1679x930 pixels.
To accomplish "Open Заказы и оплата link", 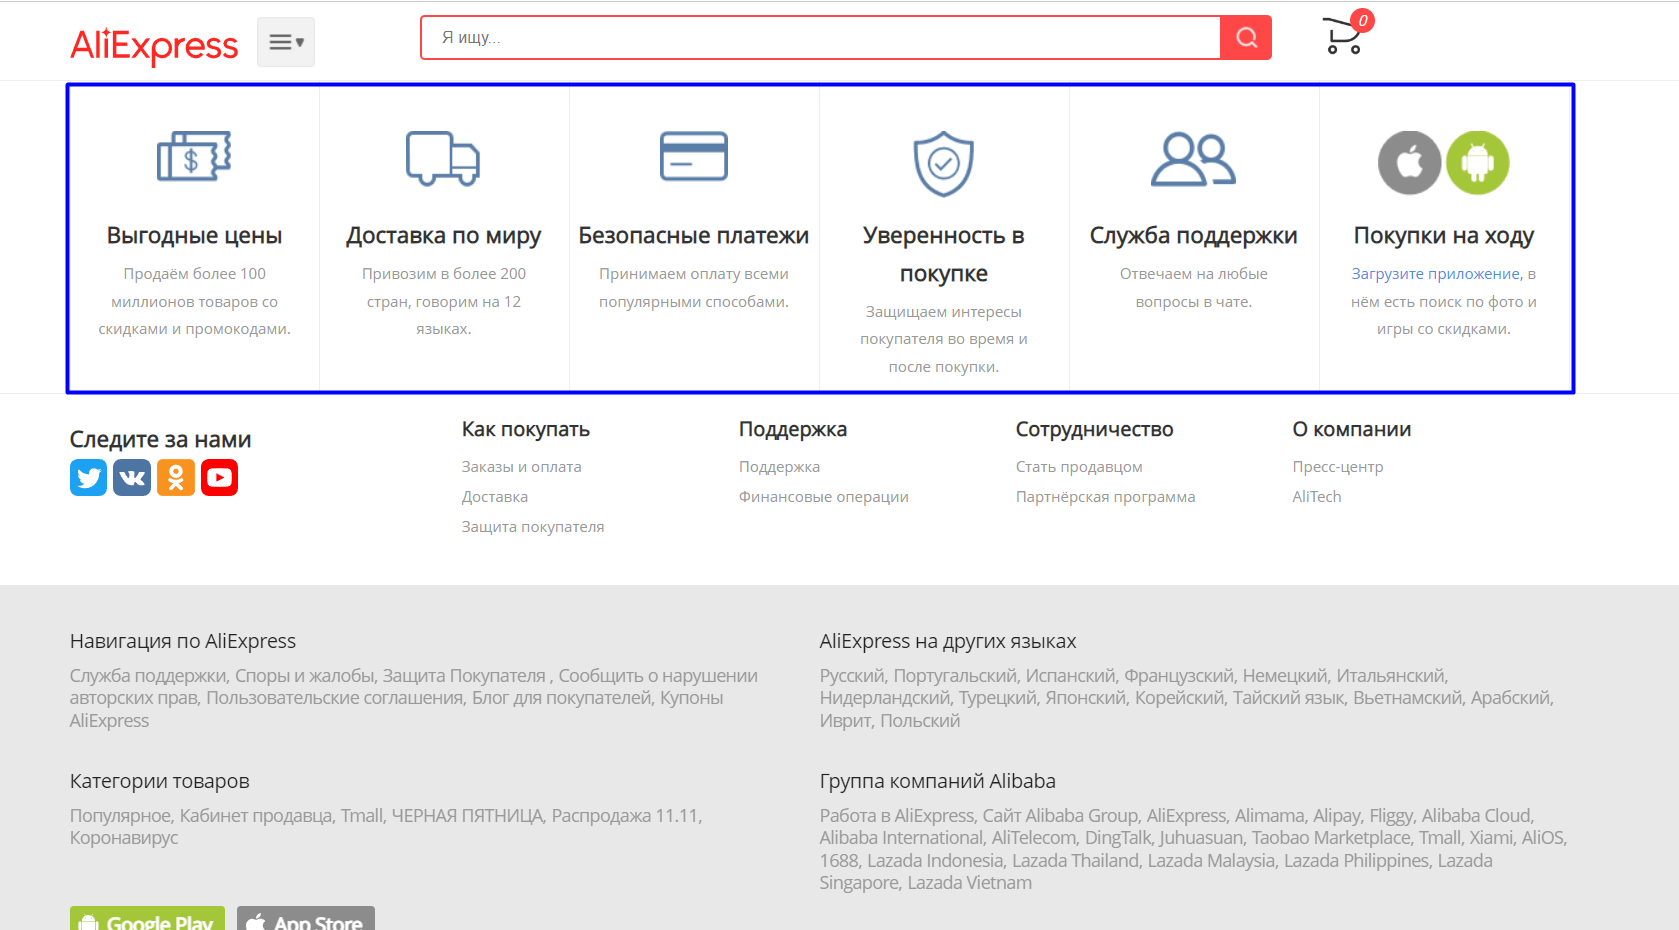I will click(521, 467).
